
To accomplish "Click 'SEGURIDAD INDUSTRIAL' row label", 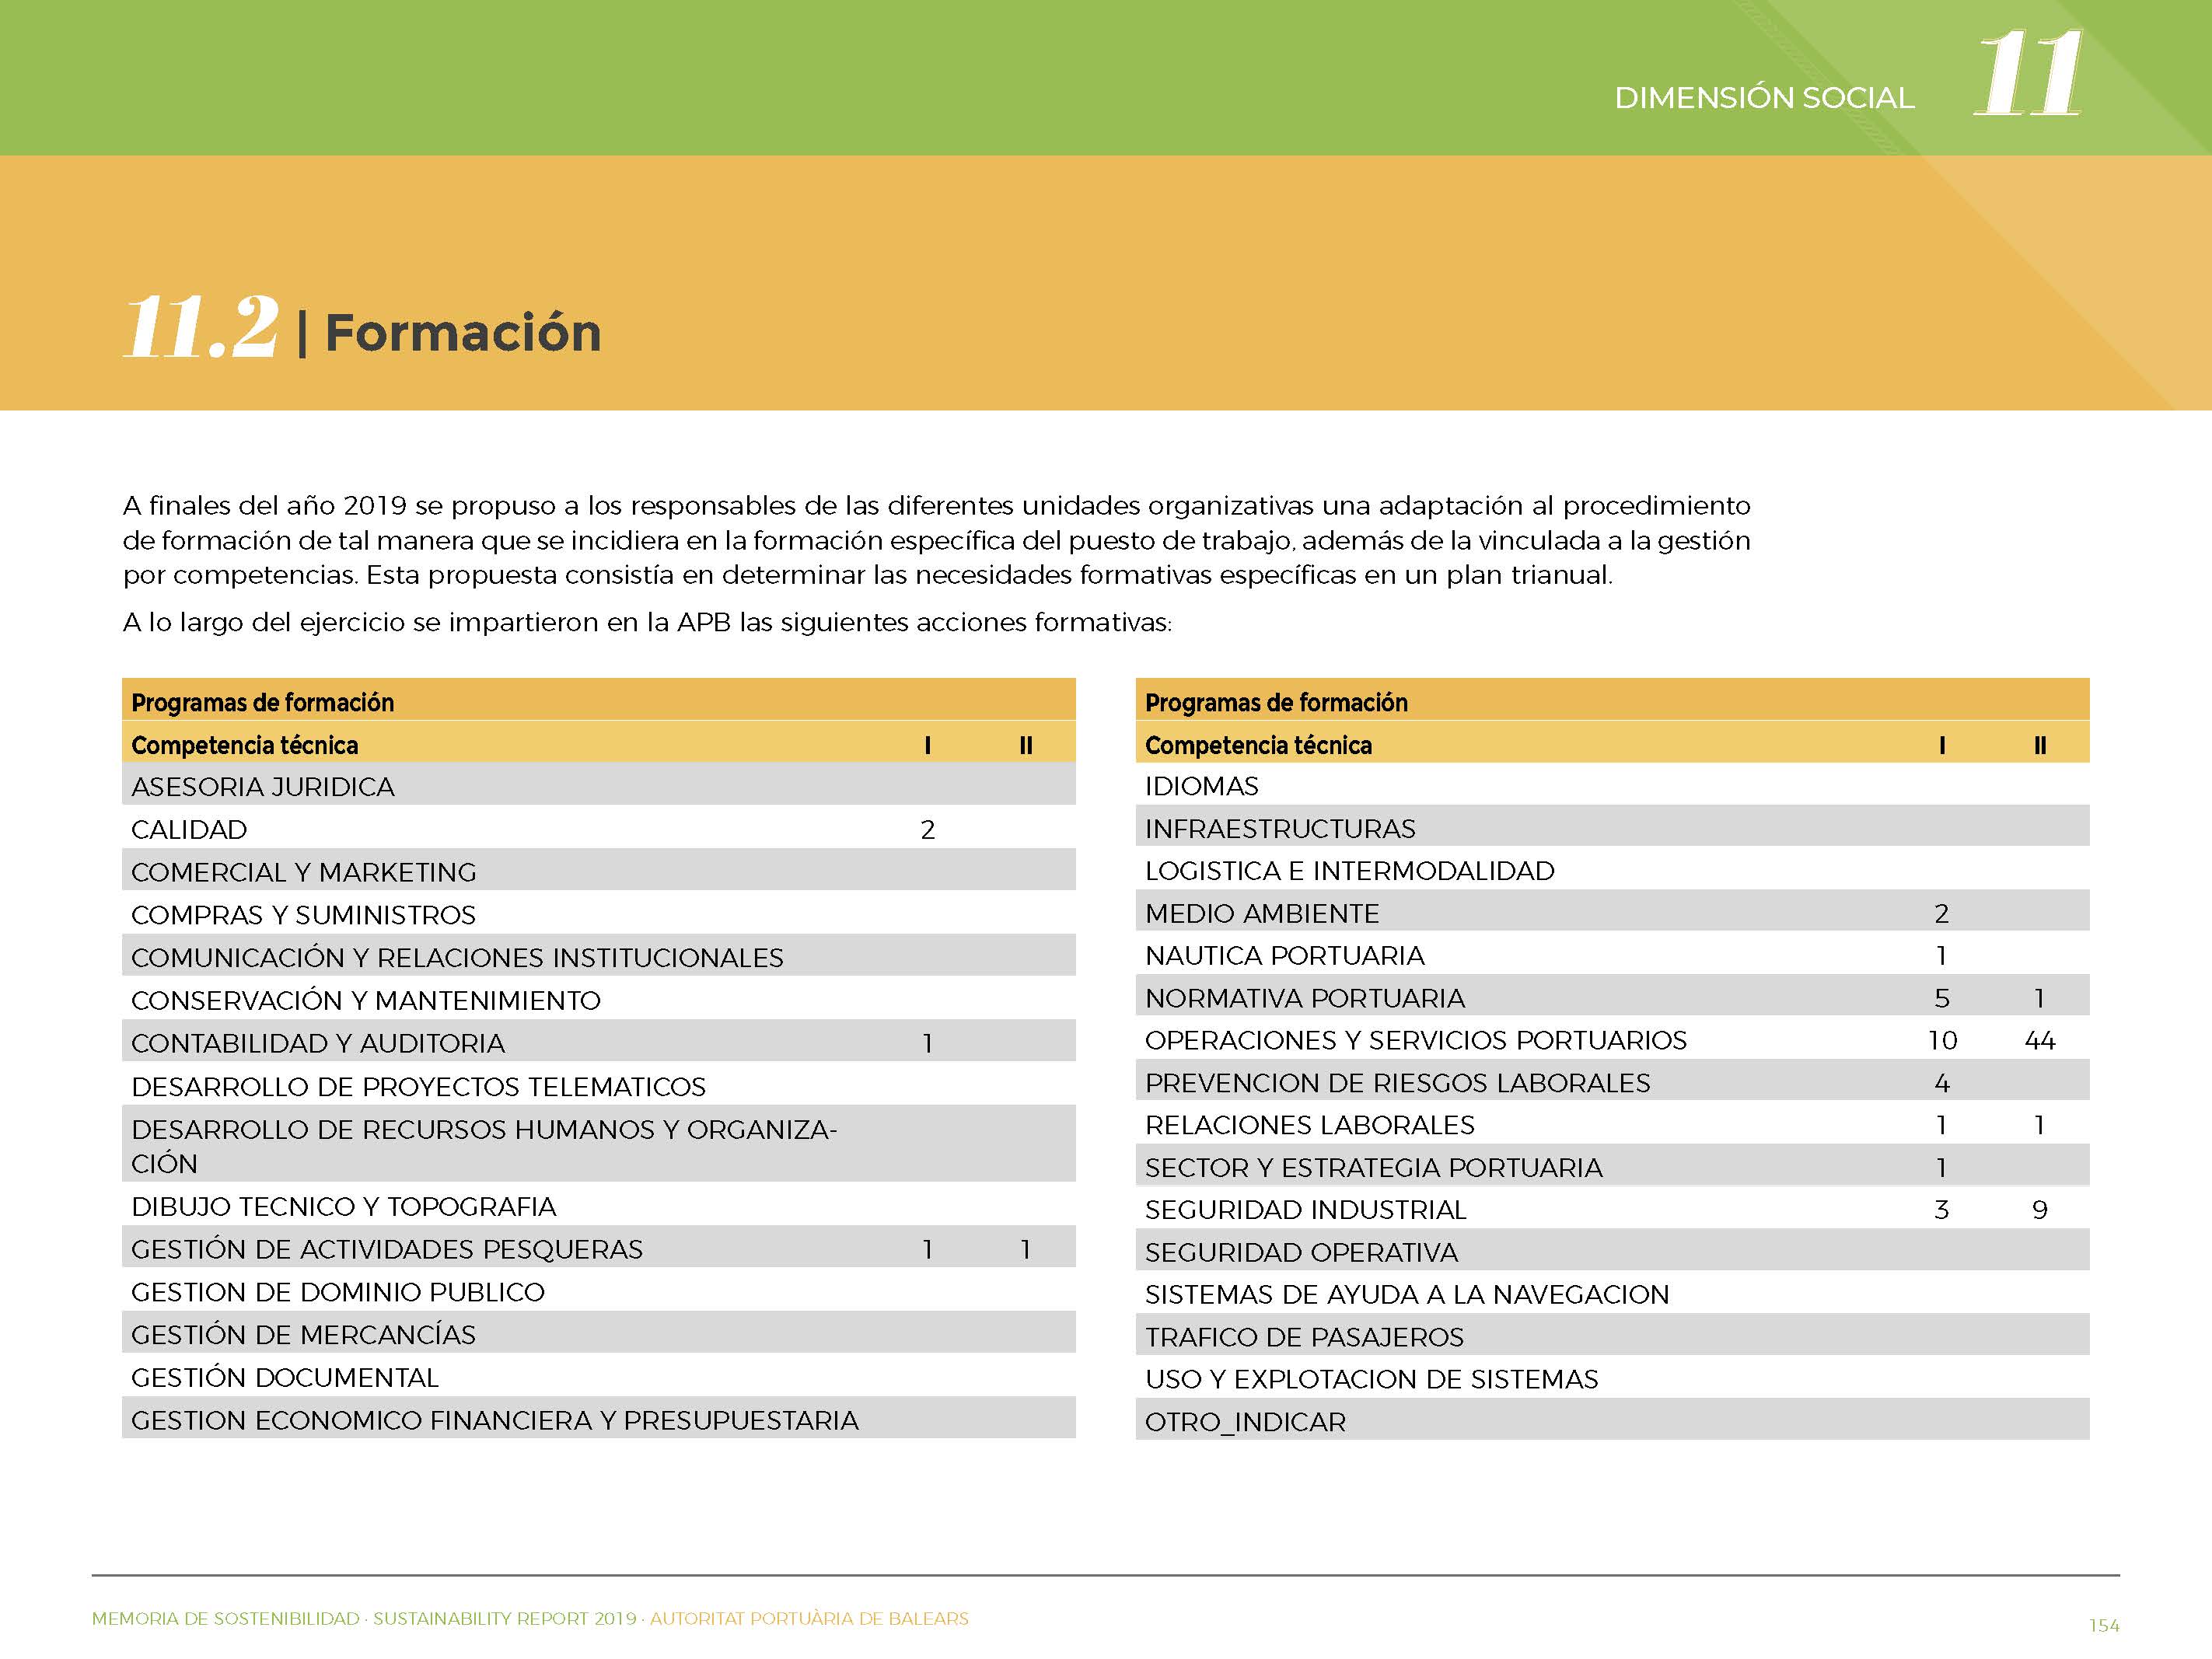I will click(1306, 1210).
